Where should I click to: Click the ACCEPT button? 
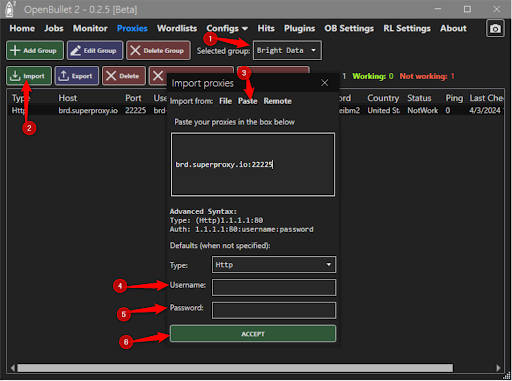click(253, 334)
